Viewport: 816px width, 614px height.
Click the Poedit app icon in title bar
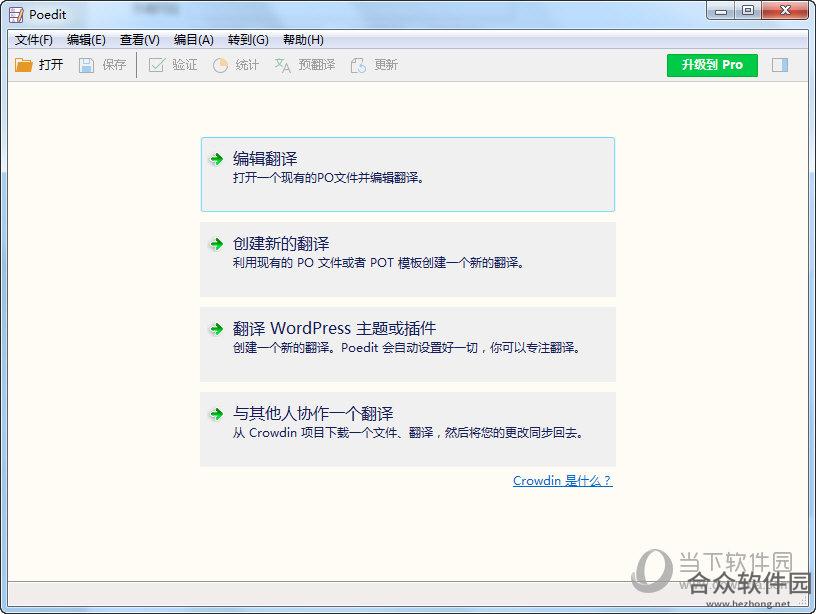[x=16, y=15]
